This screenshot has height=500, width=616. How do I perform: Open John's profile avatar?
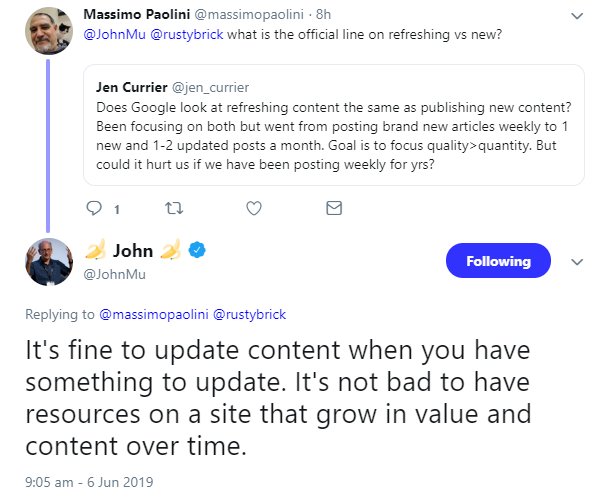coord(46,263)
